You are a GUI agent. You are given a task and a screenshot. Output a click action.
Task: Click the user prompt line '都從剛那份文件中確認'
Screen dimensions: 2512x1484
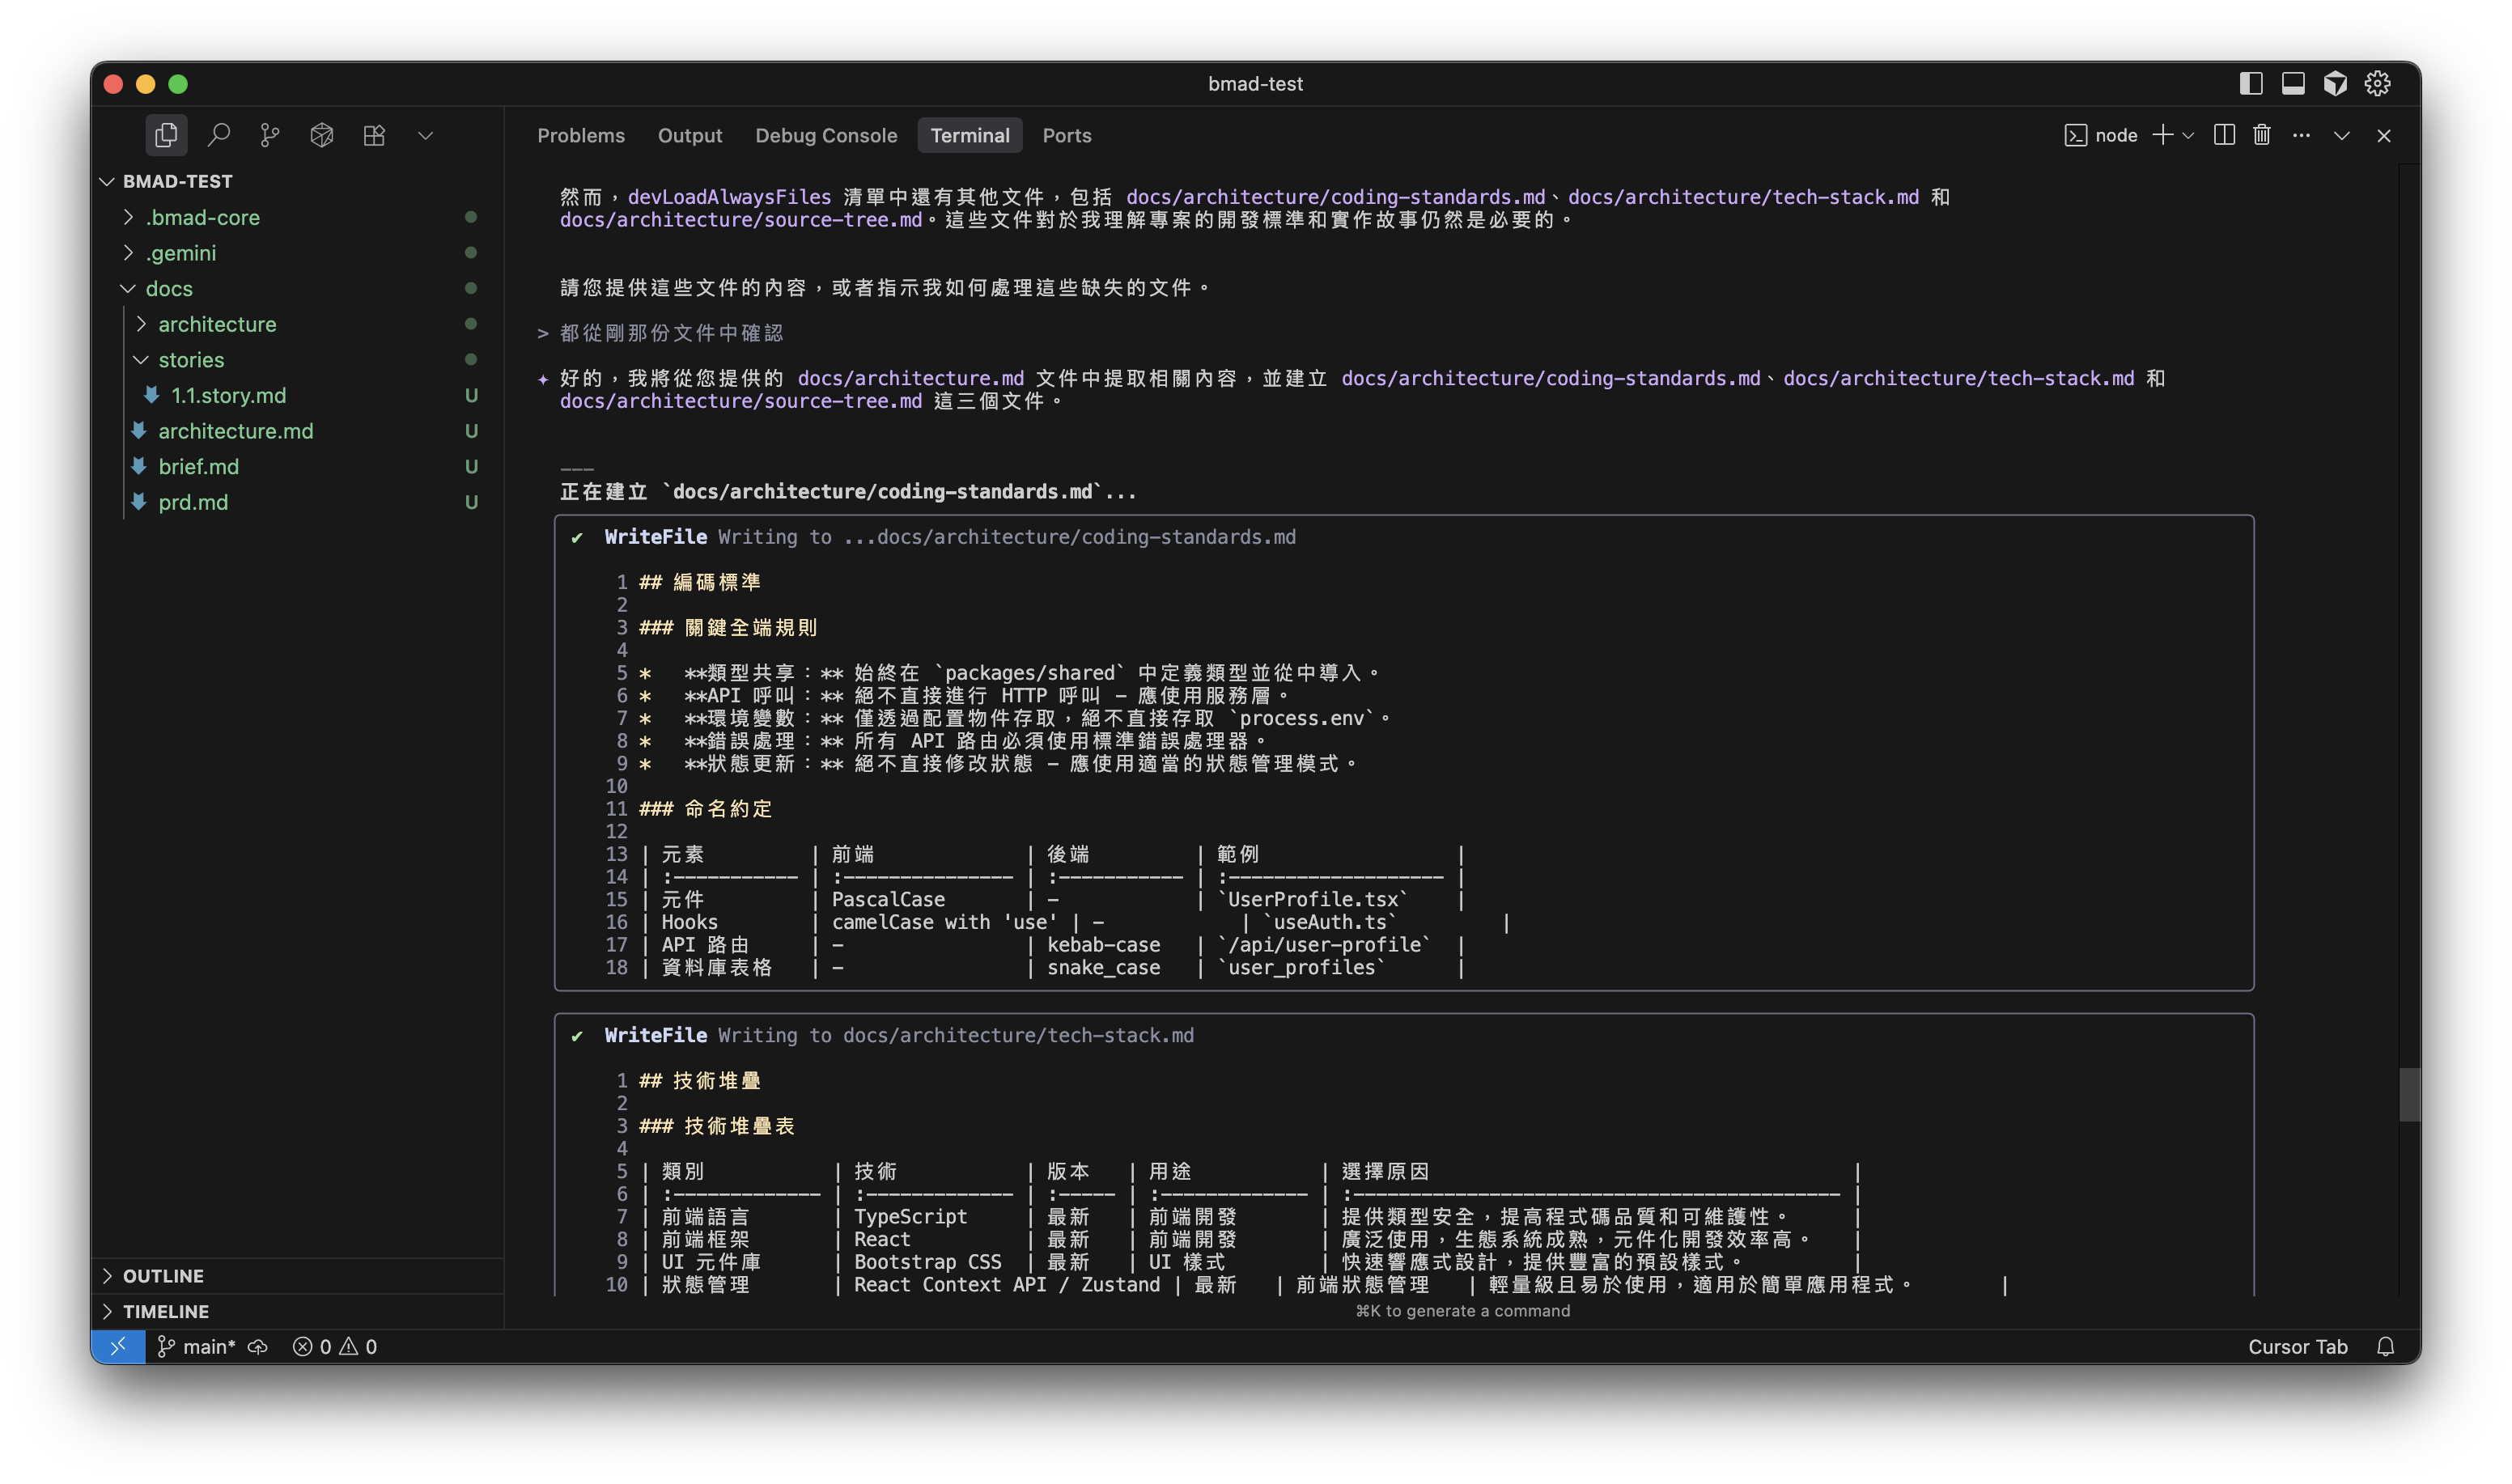[x=671, y=333]
